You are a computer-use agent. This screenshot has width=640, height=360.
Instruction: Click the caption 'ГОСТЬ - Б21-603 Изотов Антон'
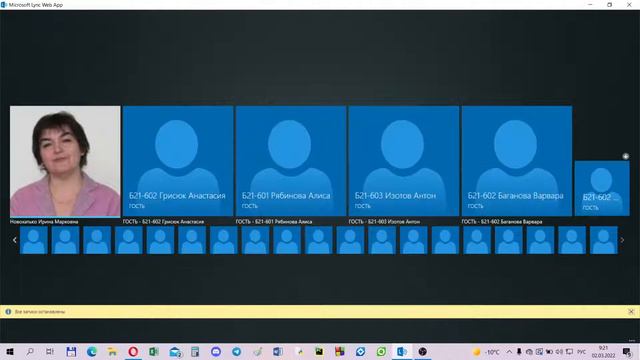click(x=384, y=222)
